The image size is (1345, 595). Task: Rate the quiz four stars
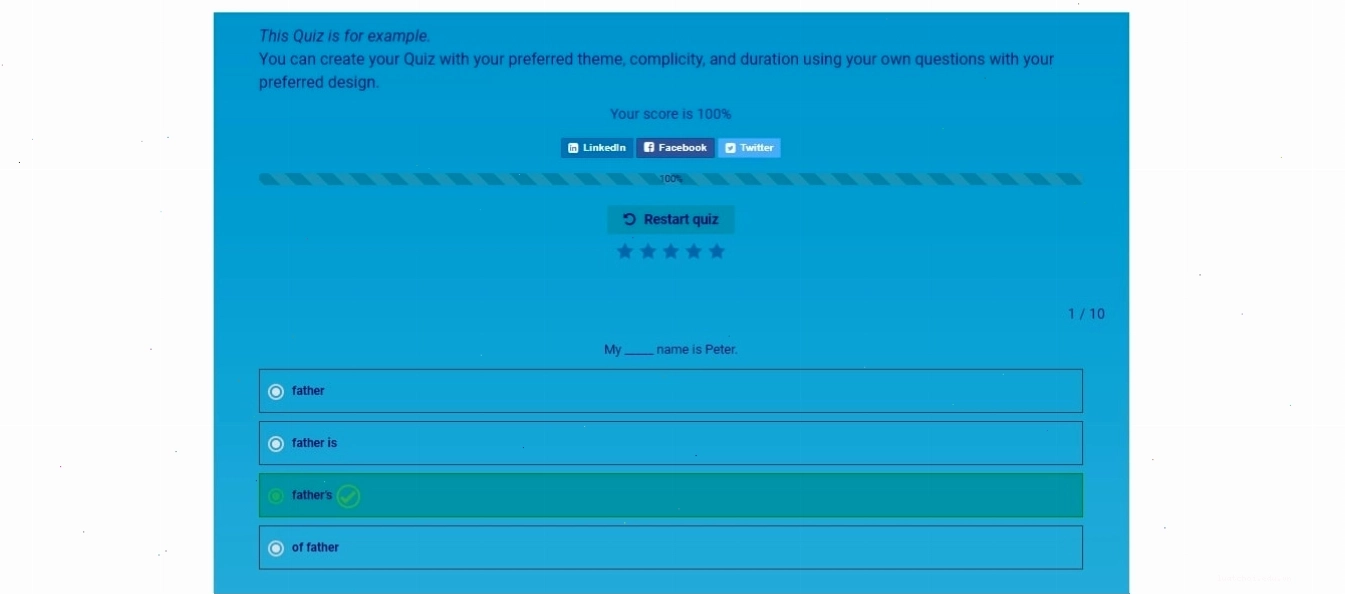click(x=694, y=251)
